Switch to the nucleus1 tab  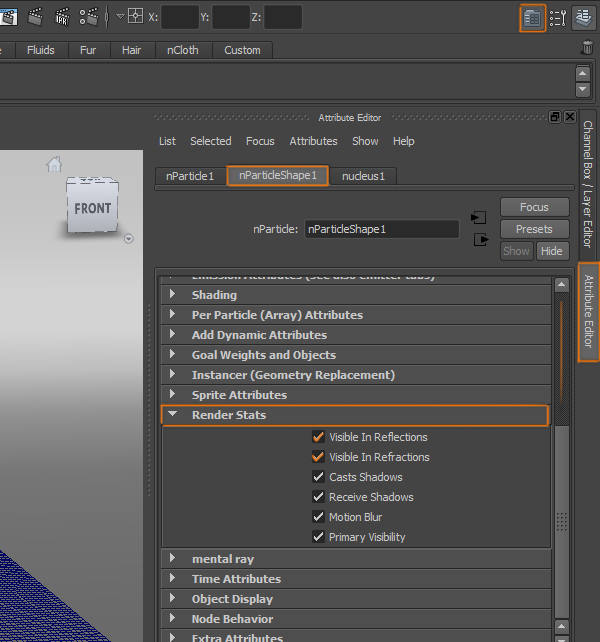363,176
